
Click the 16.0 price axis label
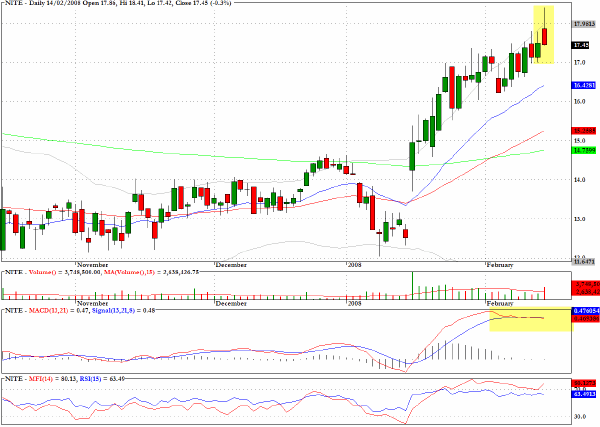tap(579, 101)
